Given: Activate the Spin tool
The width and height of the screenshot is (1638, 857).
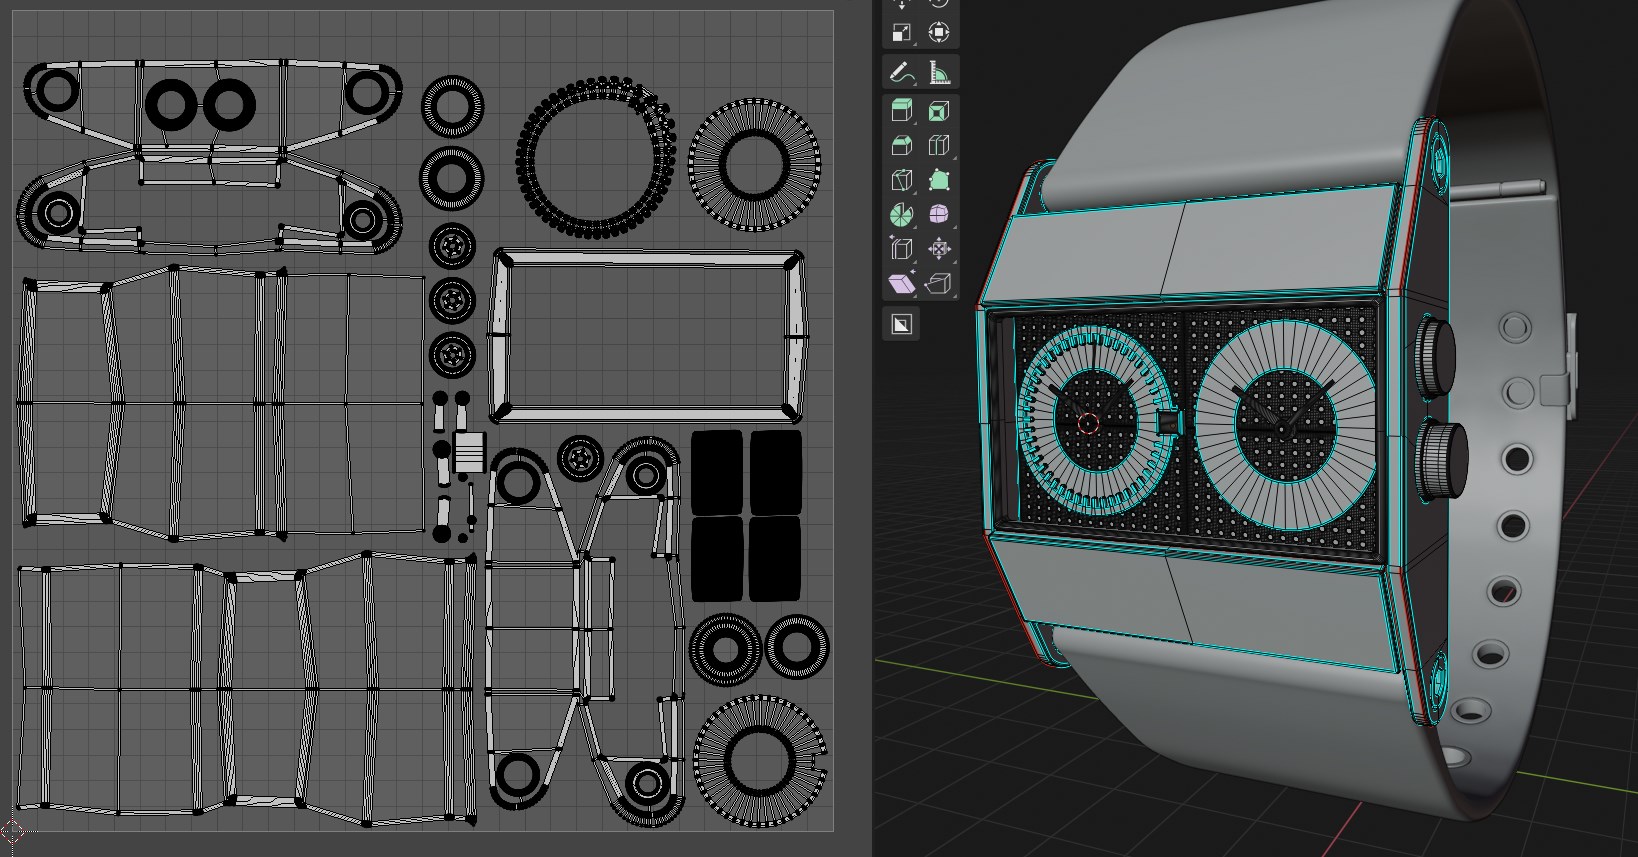Looking at the screenshot, I should pos(901,215).
